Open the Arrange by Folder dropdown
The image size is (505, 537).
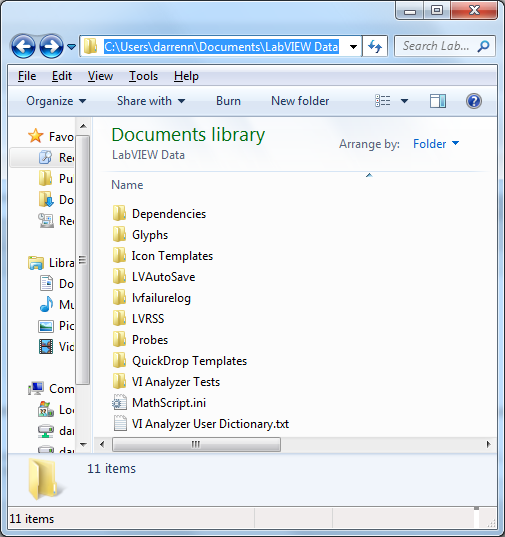(436, 144)
